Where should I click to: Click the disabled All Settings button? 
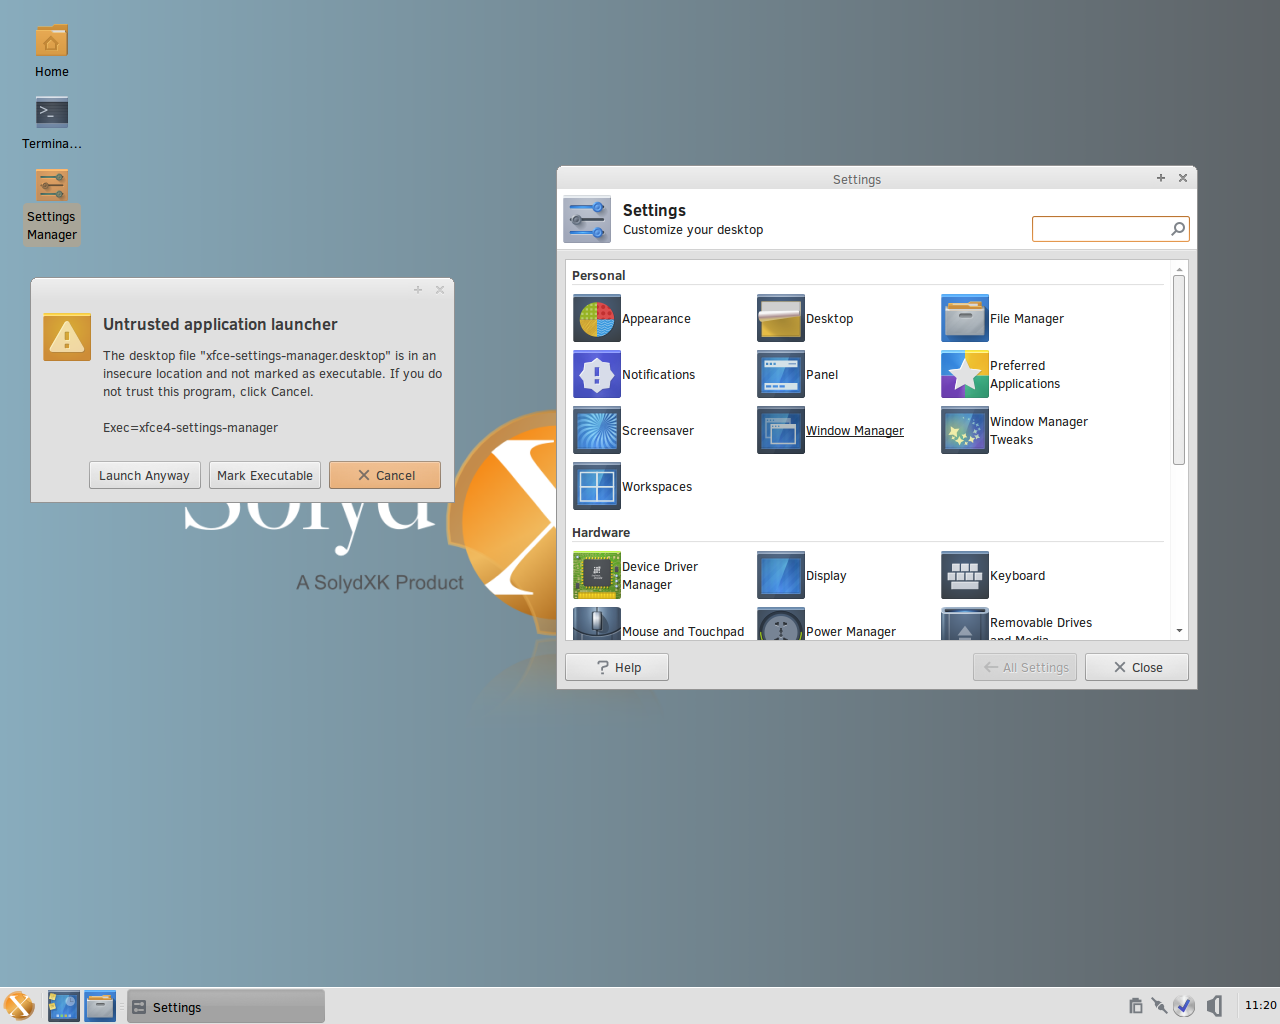1025,667
